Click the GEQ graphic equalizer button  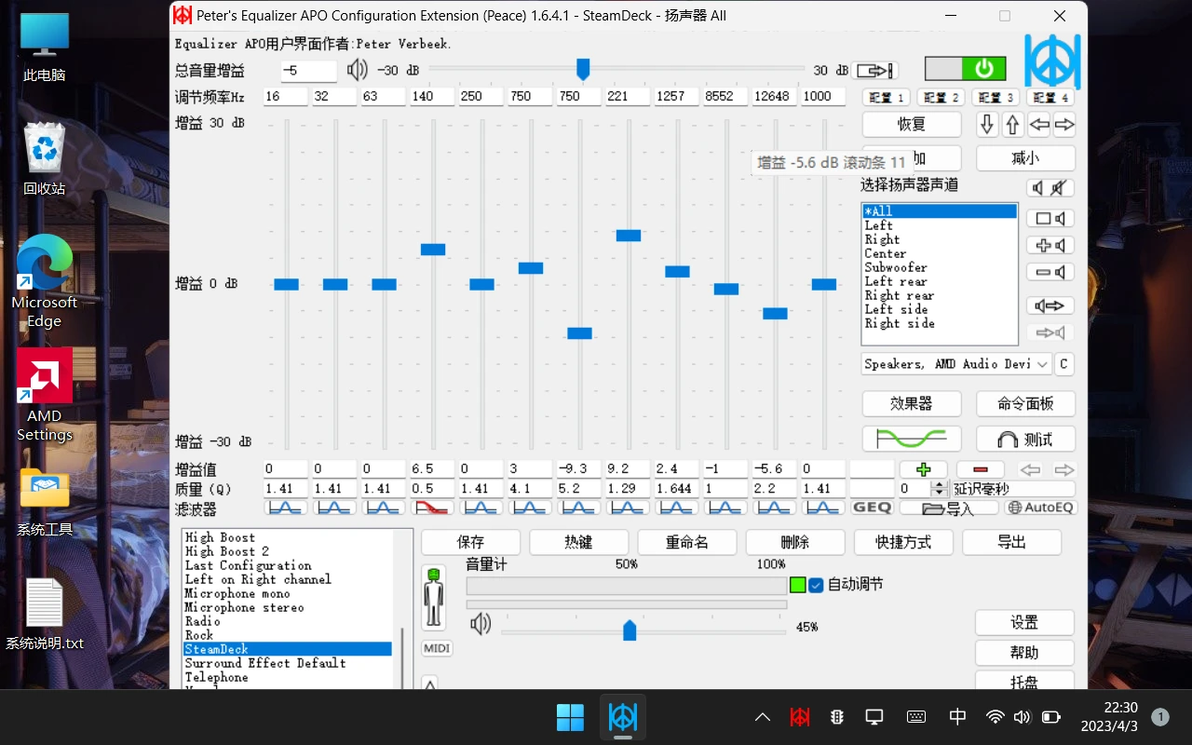872,507
